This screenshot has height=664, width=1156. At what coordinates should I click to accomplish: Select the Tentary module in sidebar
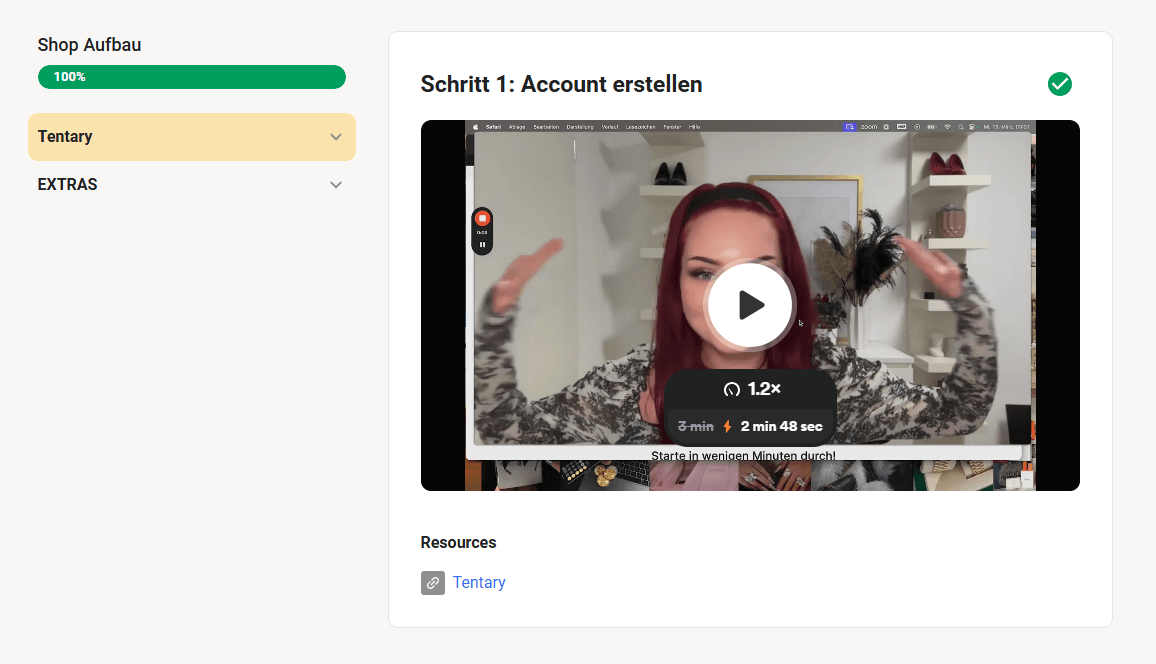192,137
